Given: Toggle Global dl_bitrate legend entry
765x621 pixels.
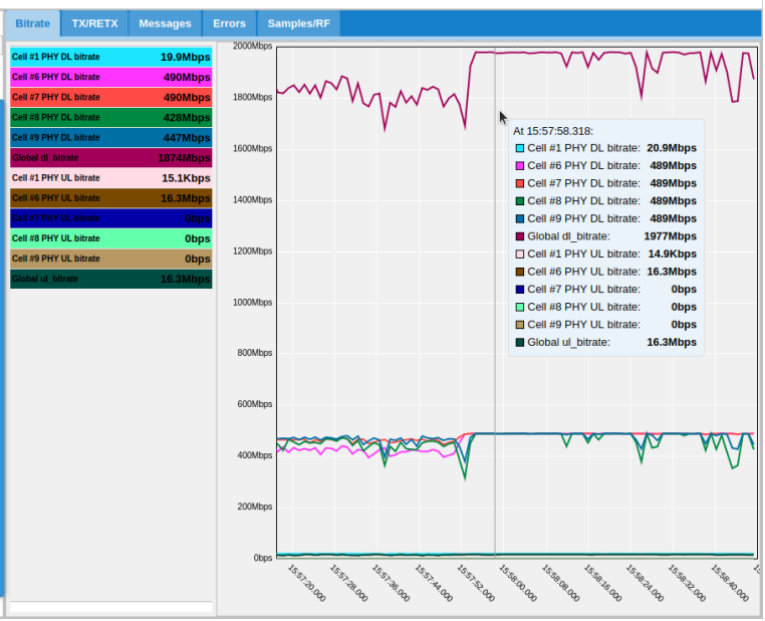Looking at the screenshot, I should pos(111,158).
